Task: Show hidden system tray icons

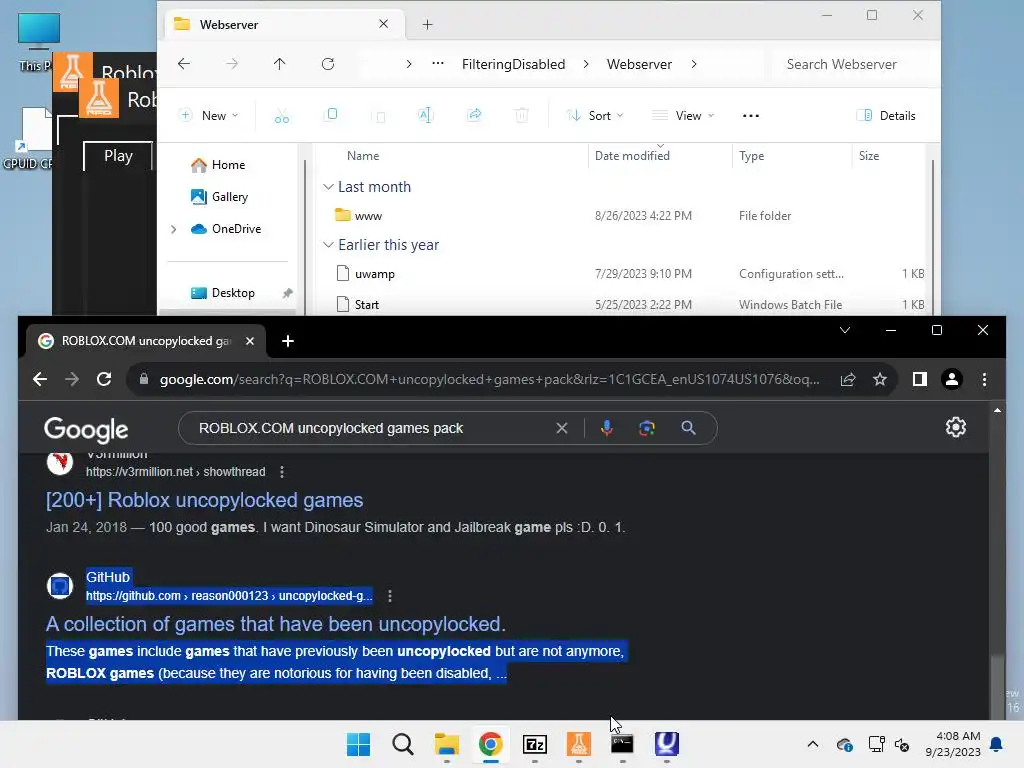Action: click(x=812, y=744)
